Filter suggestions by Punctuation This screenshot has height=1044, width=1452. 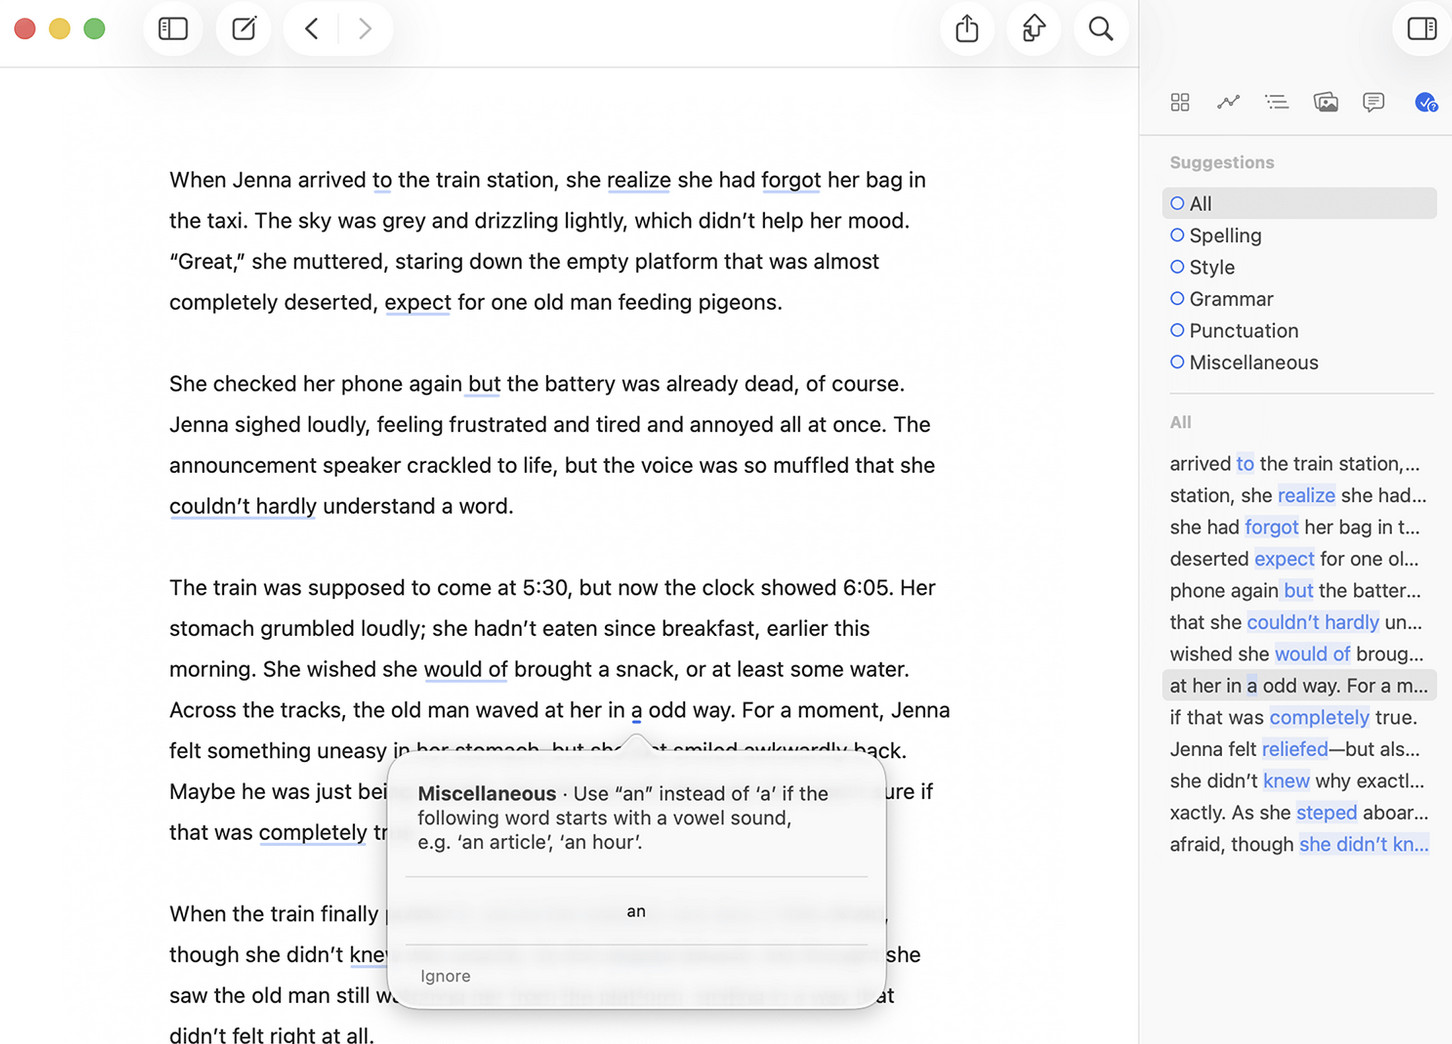click(1243, 331)
